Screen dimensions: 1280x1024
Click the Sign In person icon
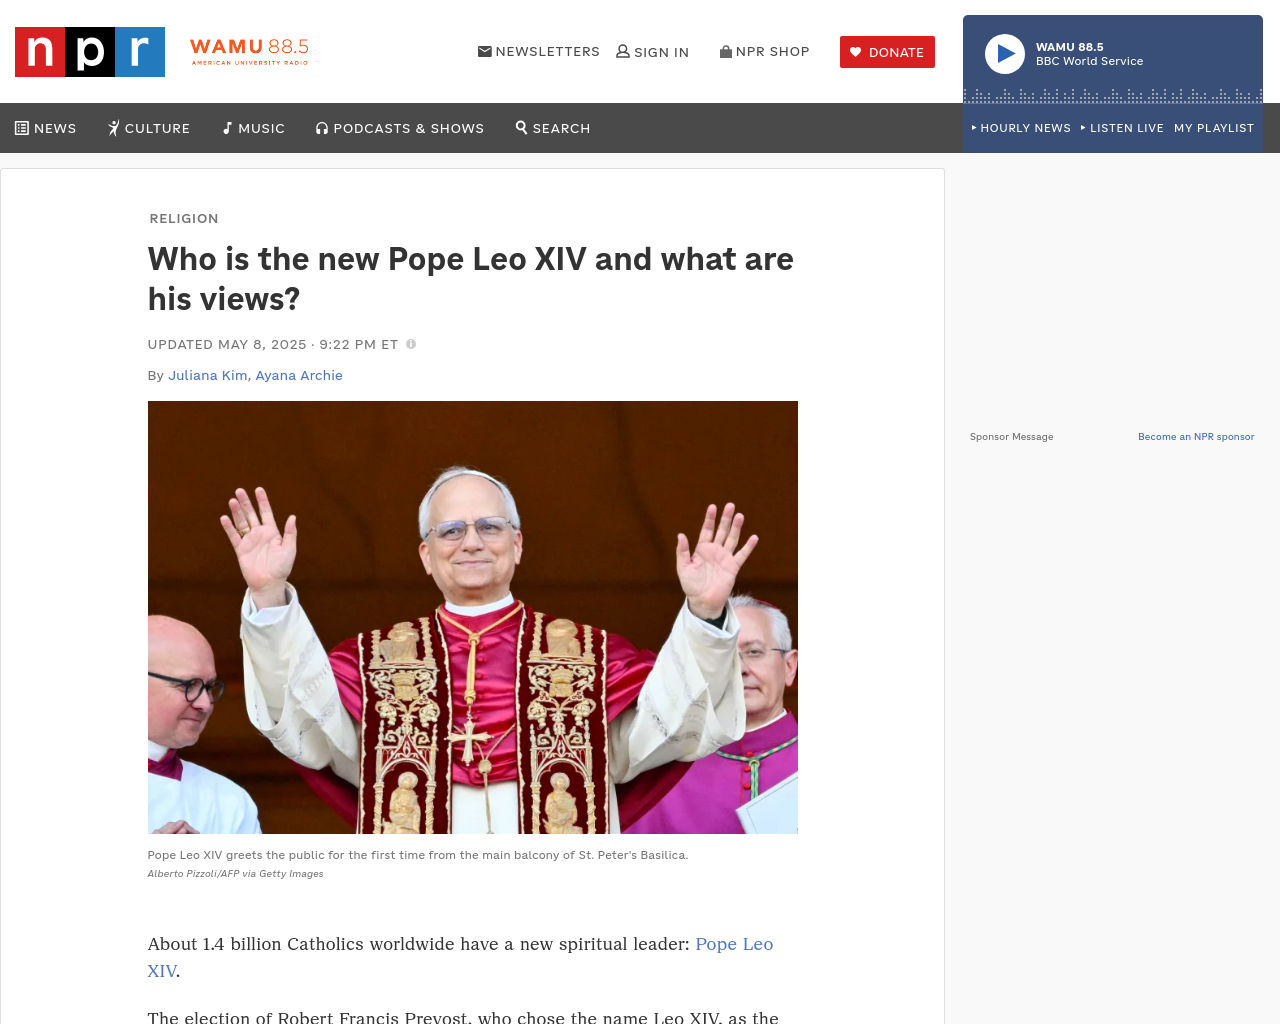pos(623,51)
